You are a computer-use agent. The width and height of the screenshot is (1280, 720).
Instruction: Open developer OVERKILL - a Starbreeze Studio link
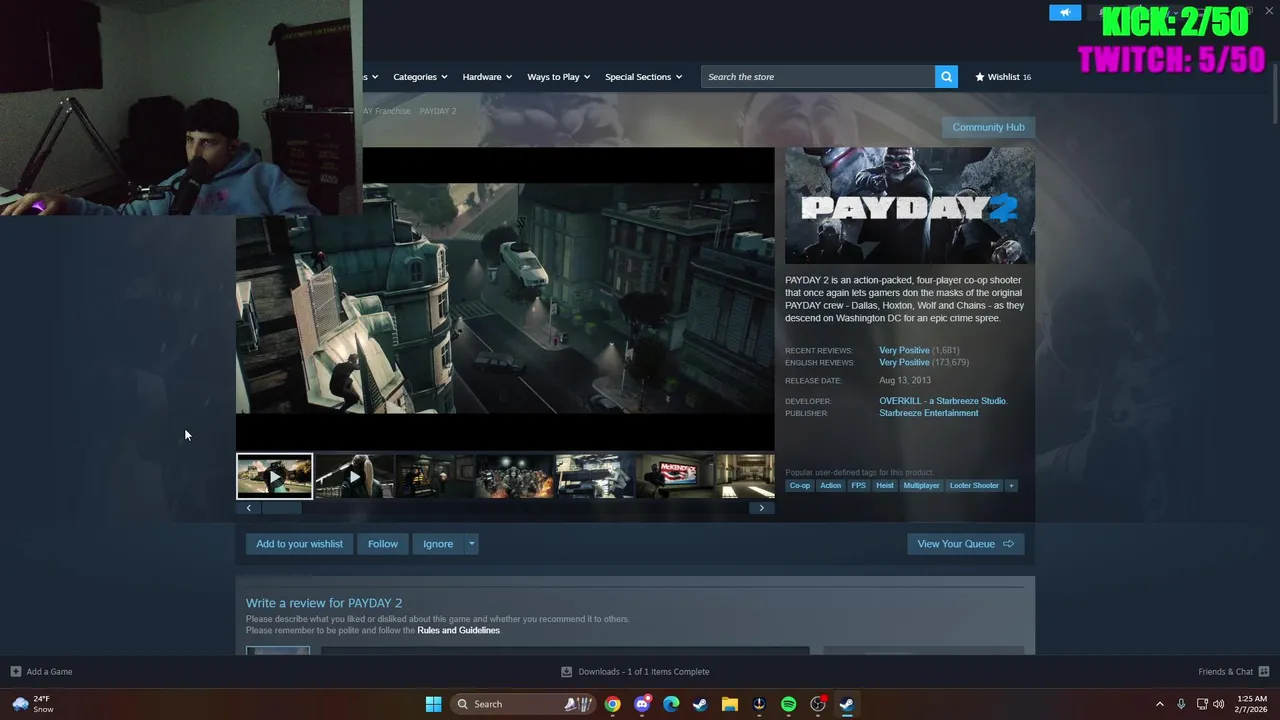[x=943, y=401]
